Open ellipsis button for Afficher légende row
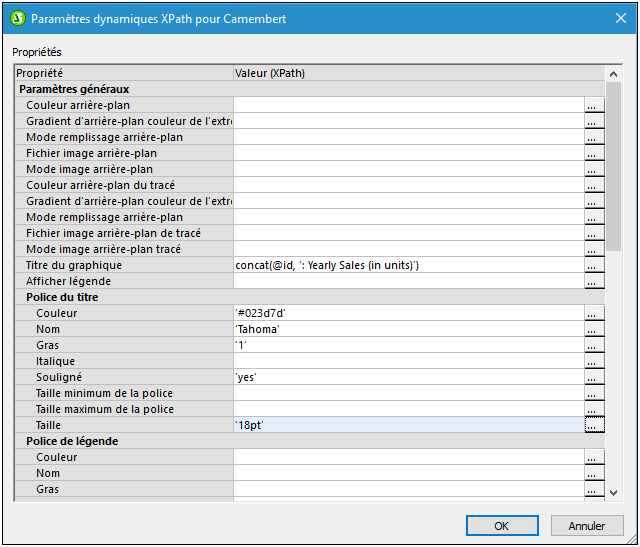640x547 pixels. (x=594, y=281)
